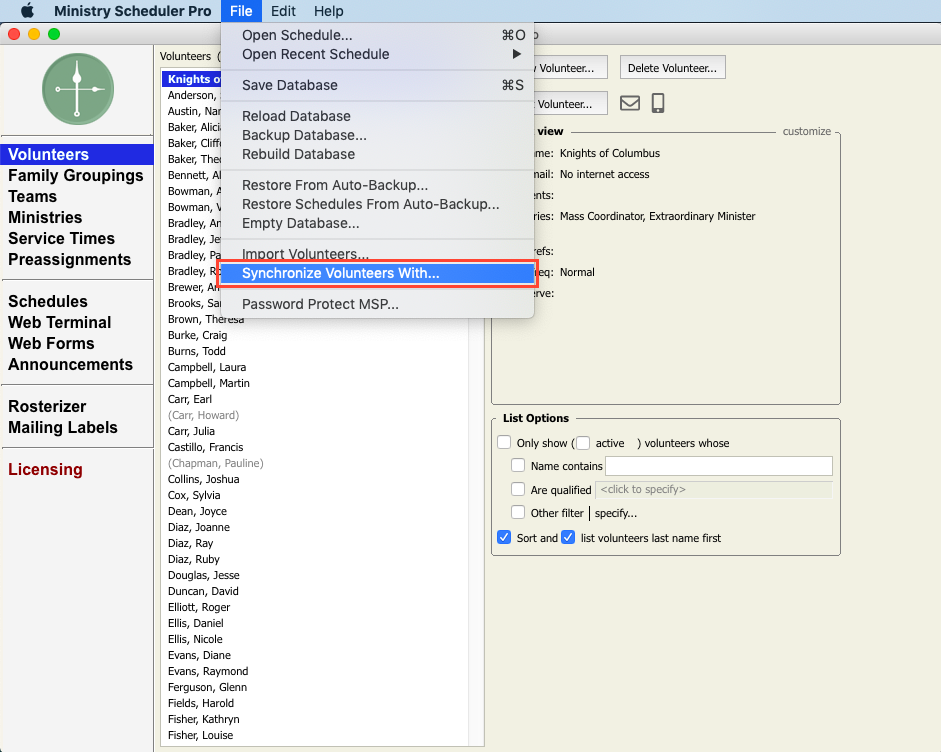This screenshot has height=752, width=941.
Task: Uncheck list volunteers last name first
Action: 568,537
